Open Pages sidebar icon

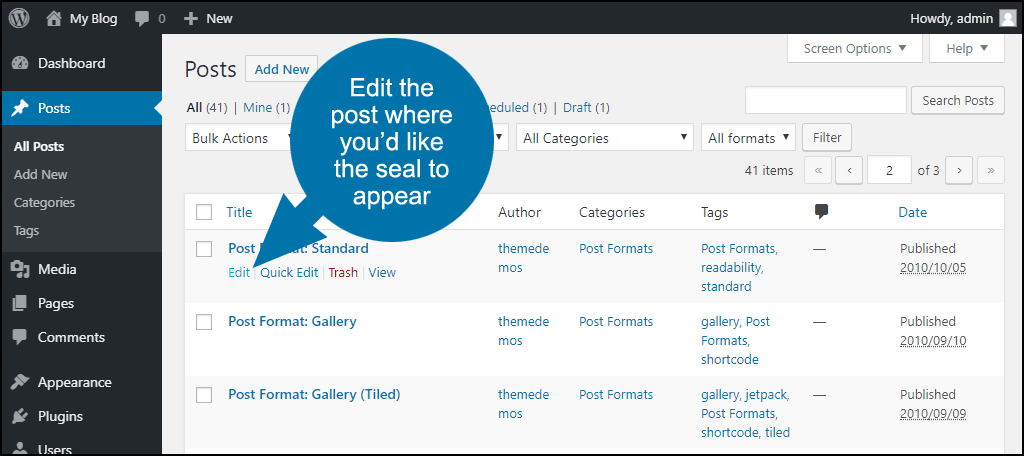[20, 303]
